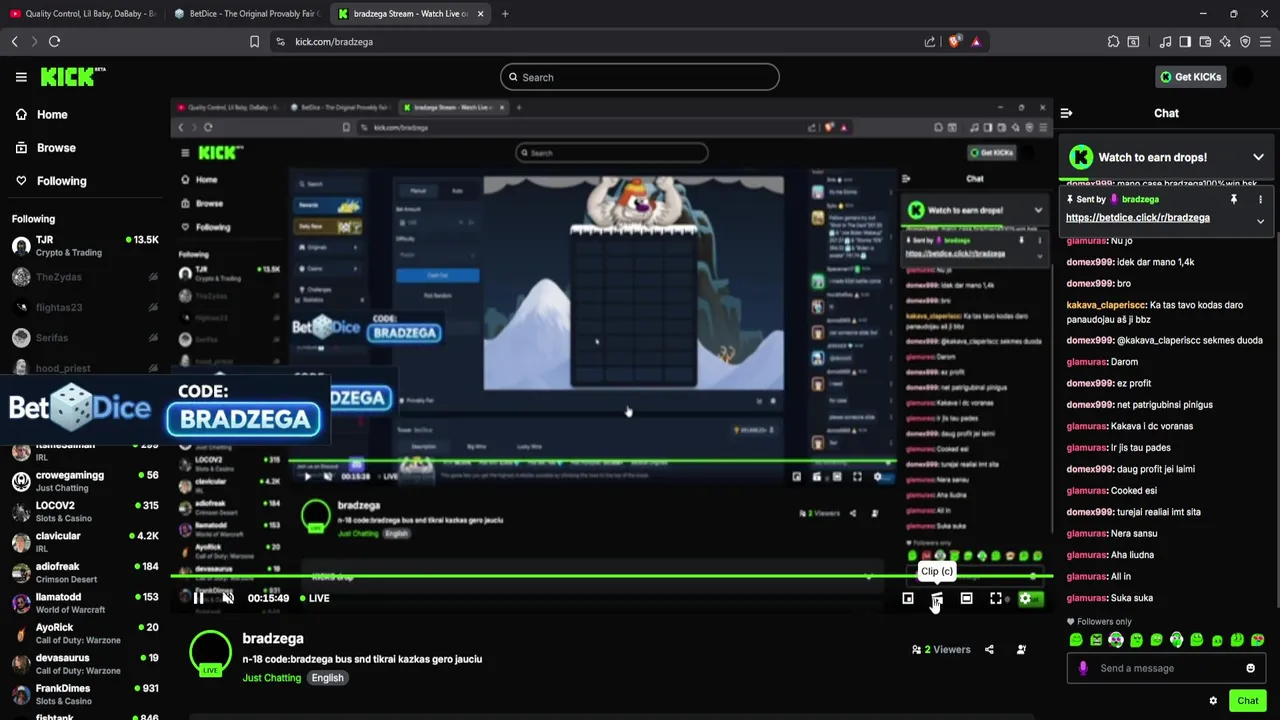The height and width of the screenshot is (720, 1280).
Task: Open crowegaminng channel in sidebar
Action: [x=85, y=481]
